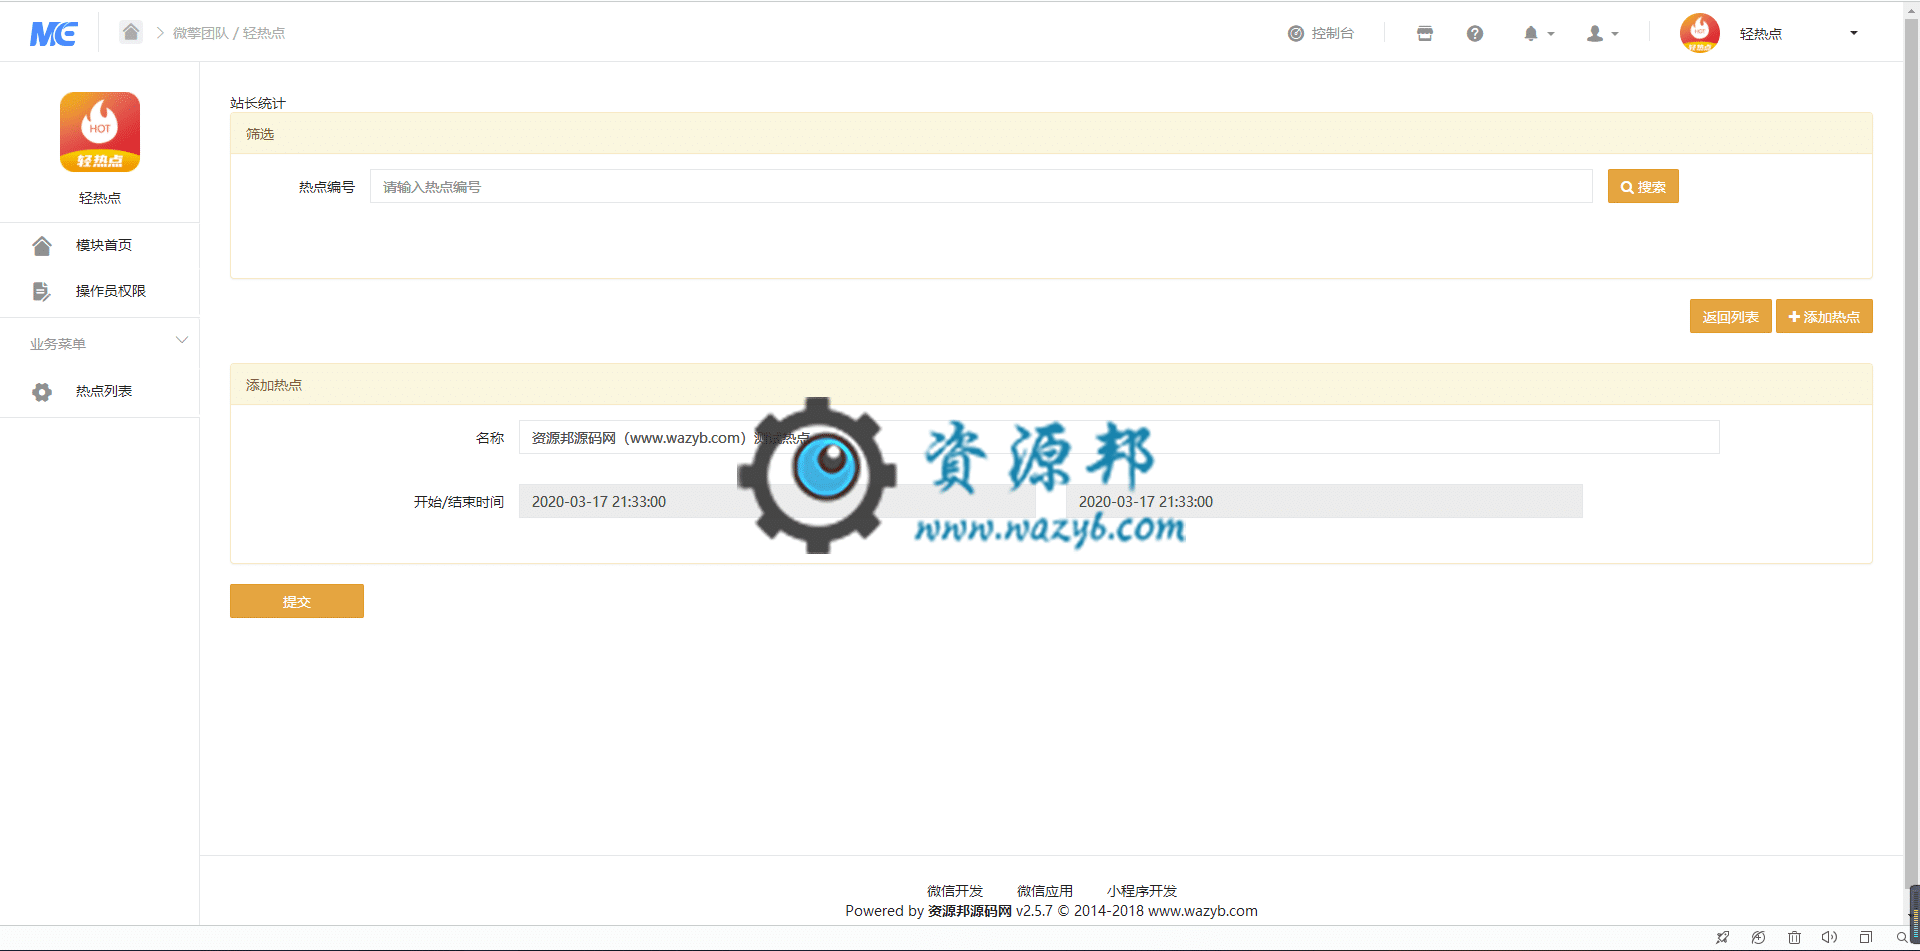The image size is (1920, 951).
Task: Click the trash icon in status bar
Action: point(1794,938)
